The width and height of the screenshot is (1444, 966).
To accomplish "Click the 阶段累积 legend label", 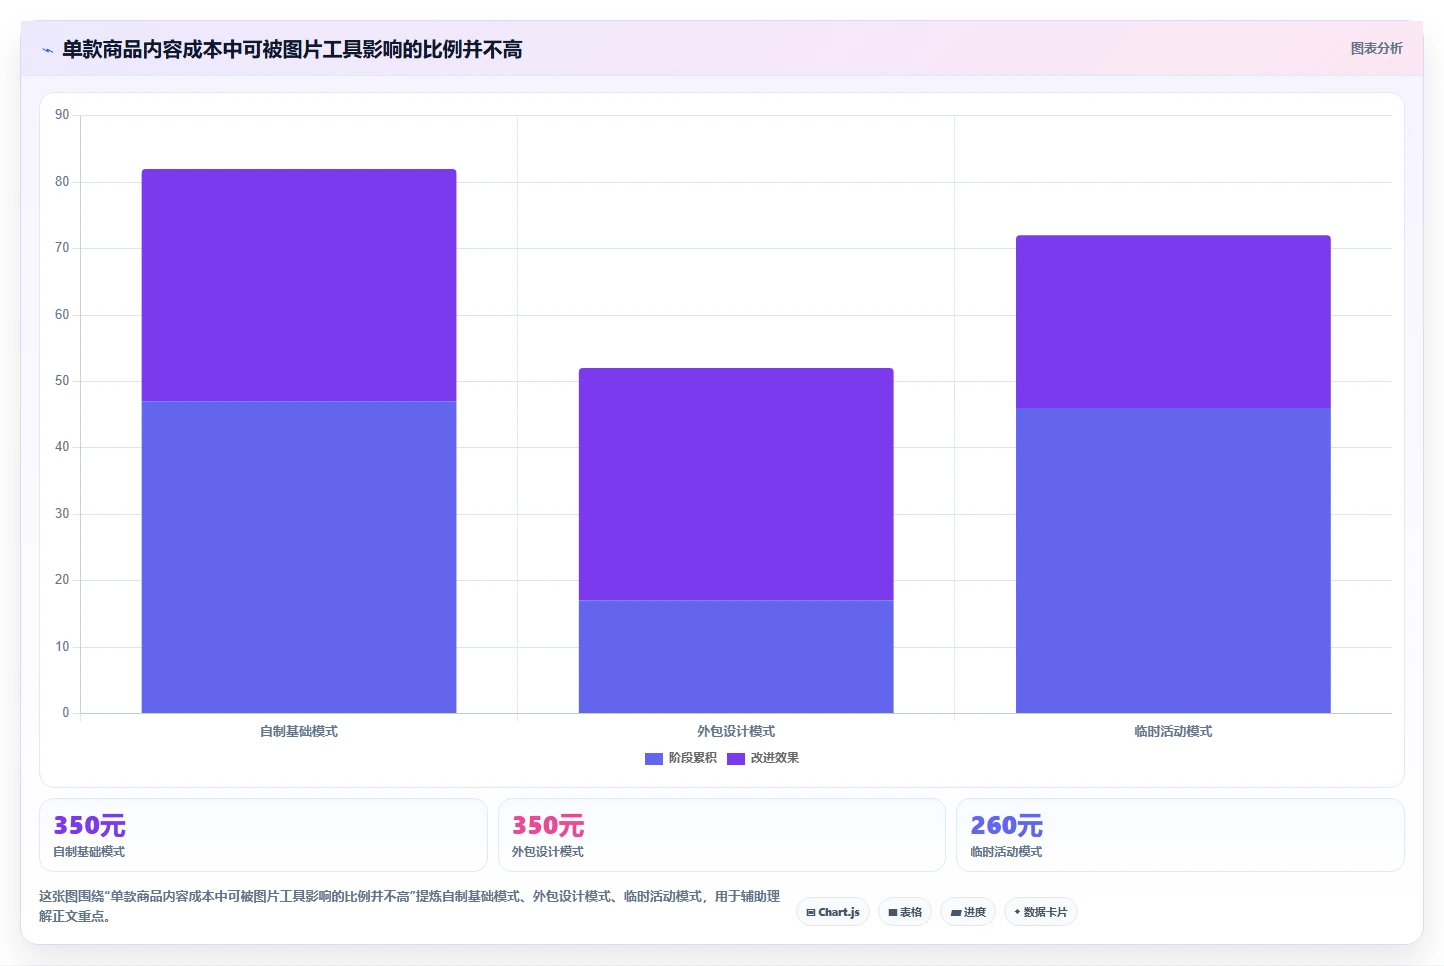I will [693, 758].
